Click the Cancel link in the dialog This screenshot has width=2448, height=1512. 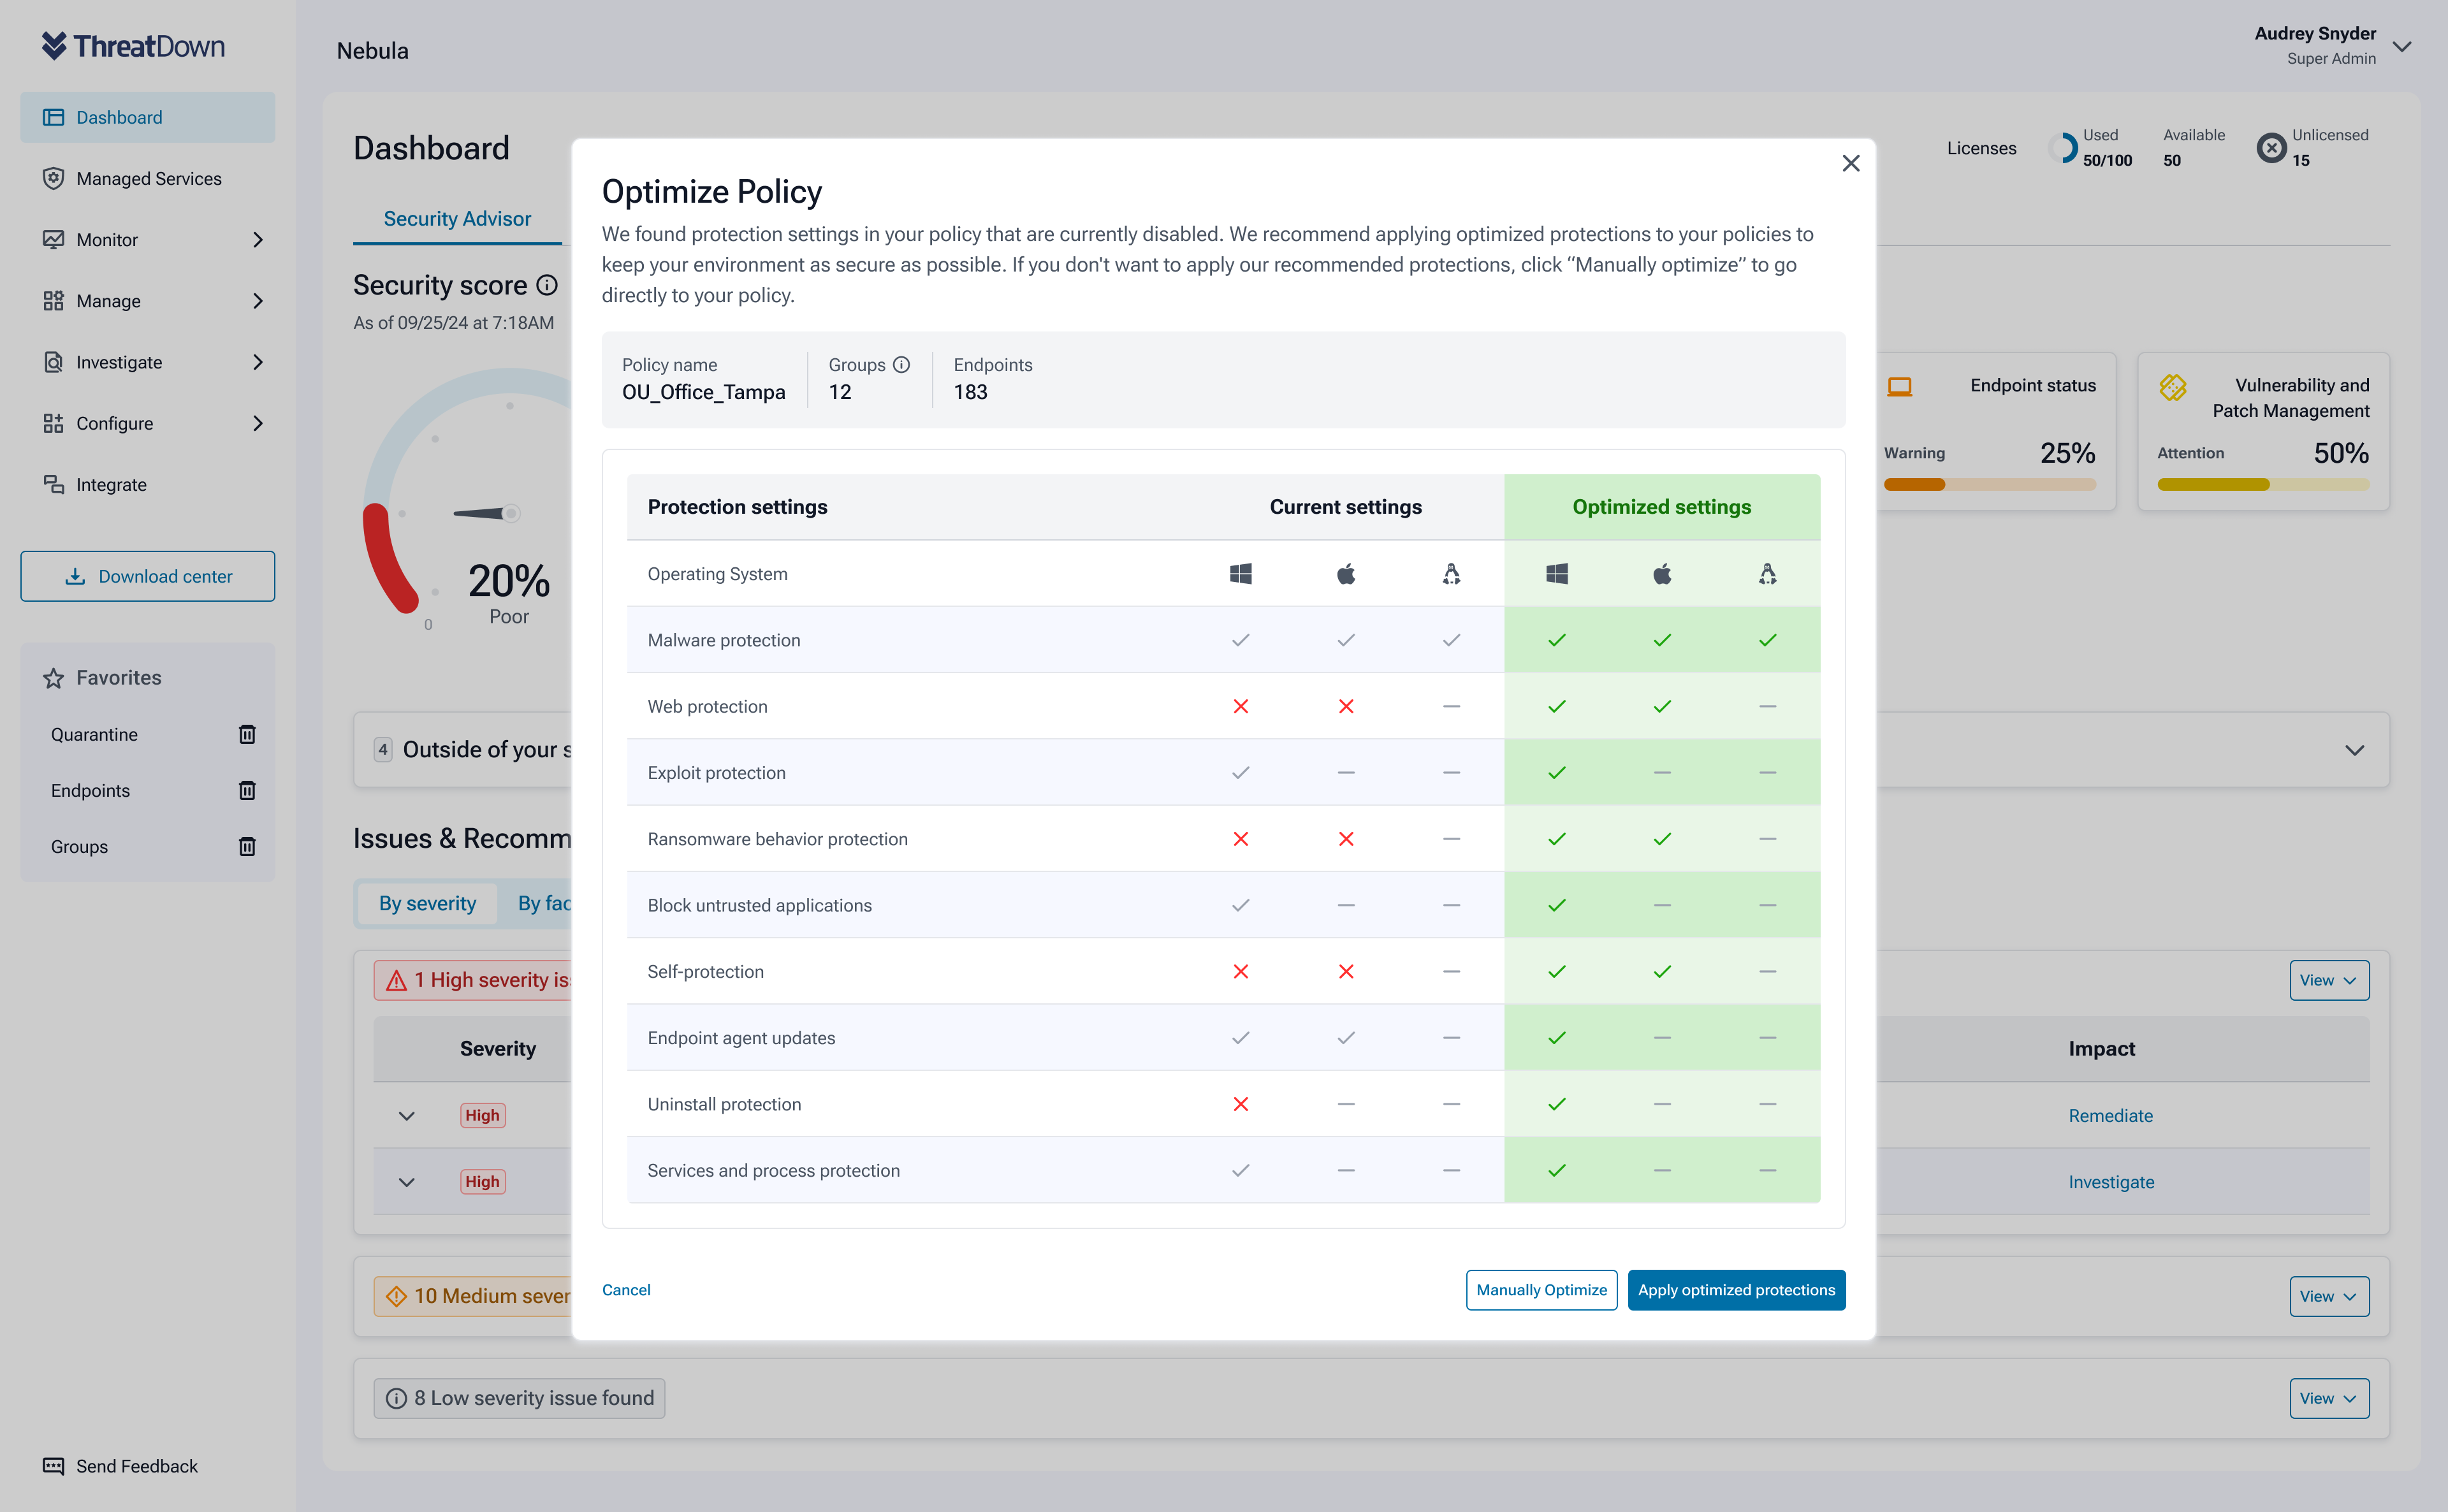tap(626, 1290)
